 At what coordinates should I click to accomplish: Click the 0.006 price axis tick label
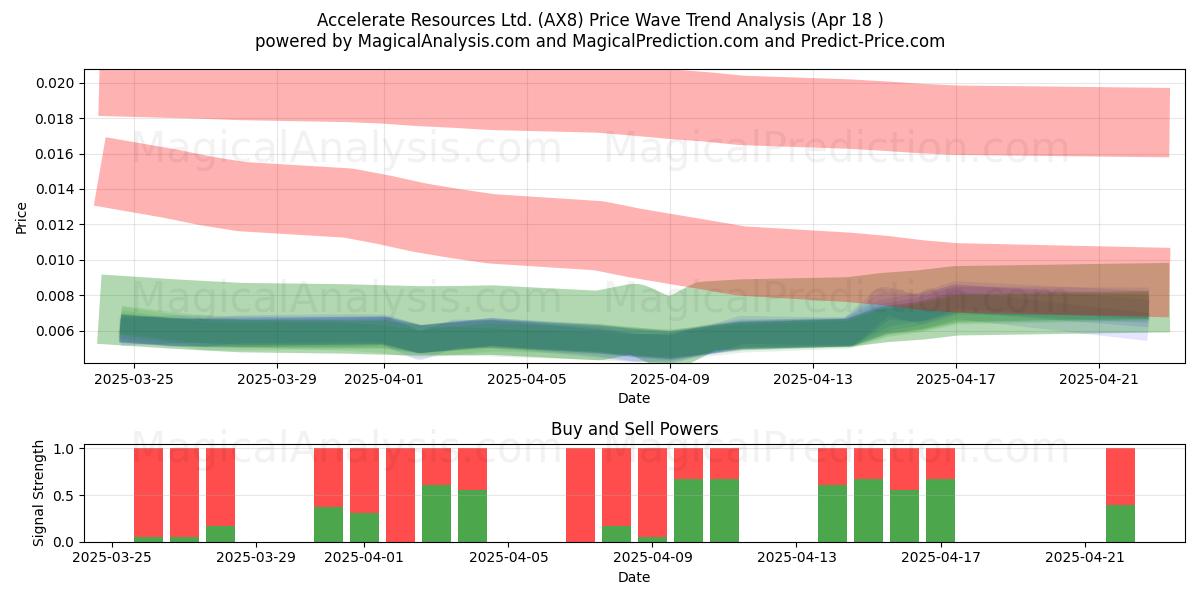56,331
